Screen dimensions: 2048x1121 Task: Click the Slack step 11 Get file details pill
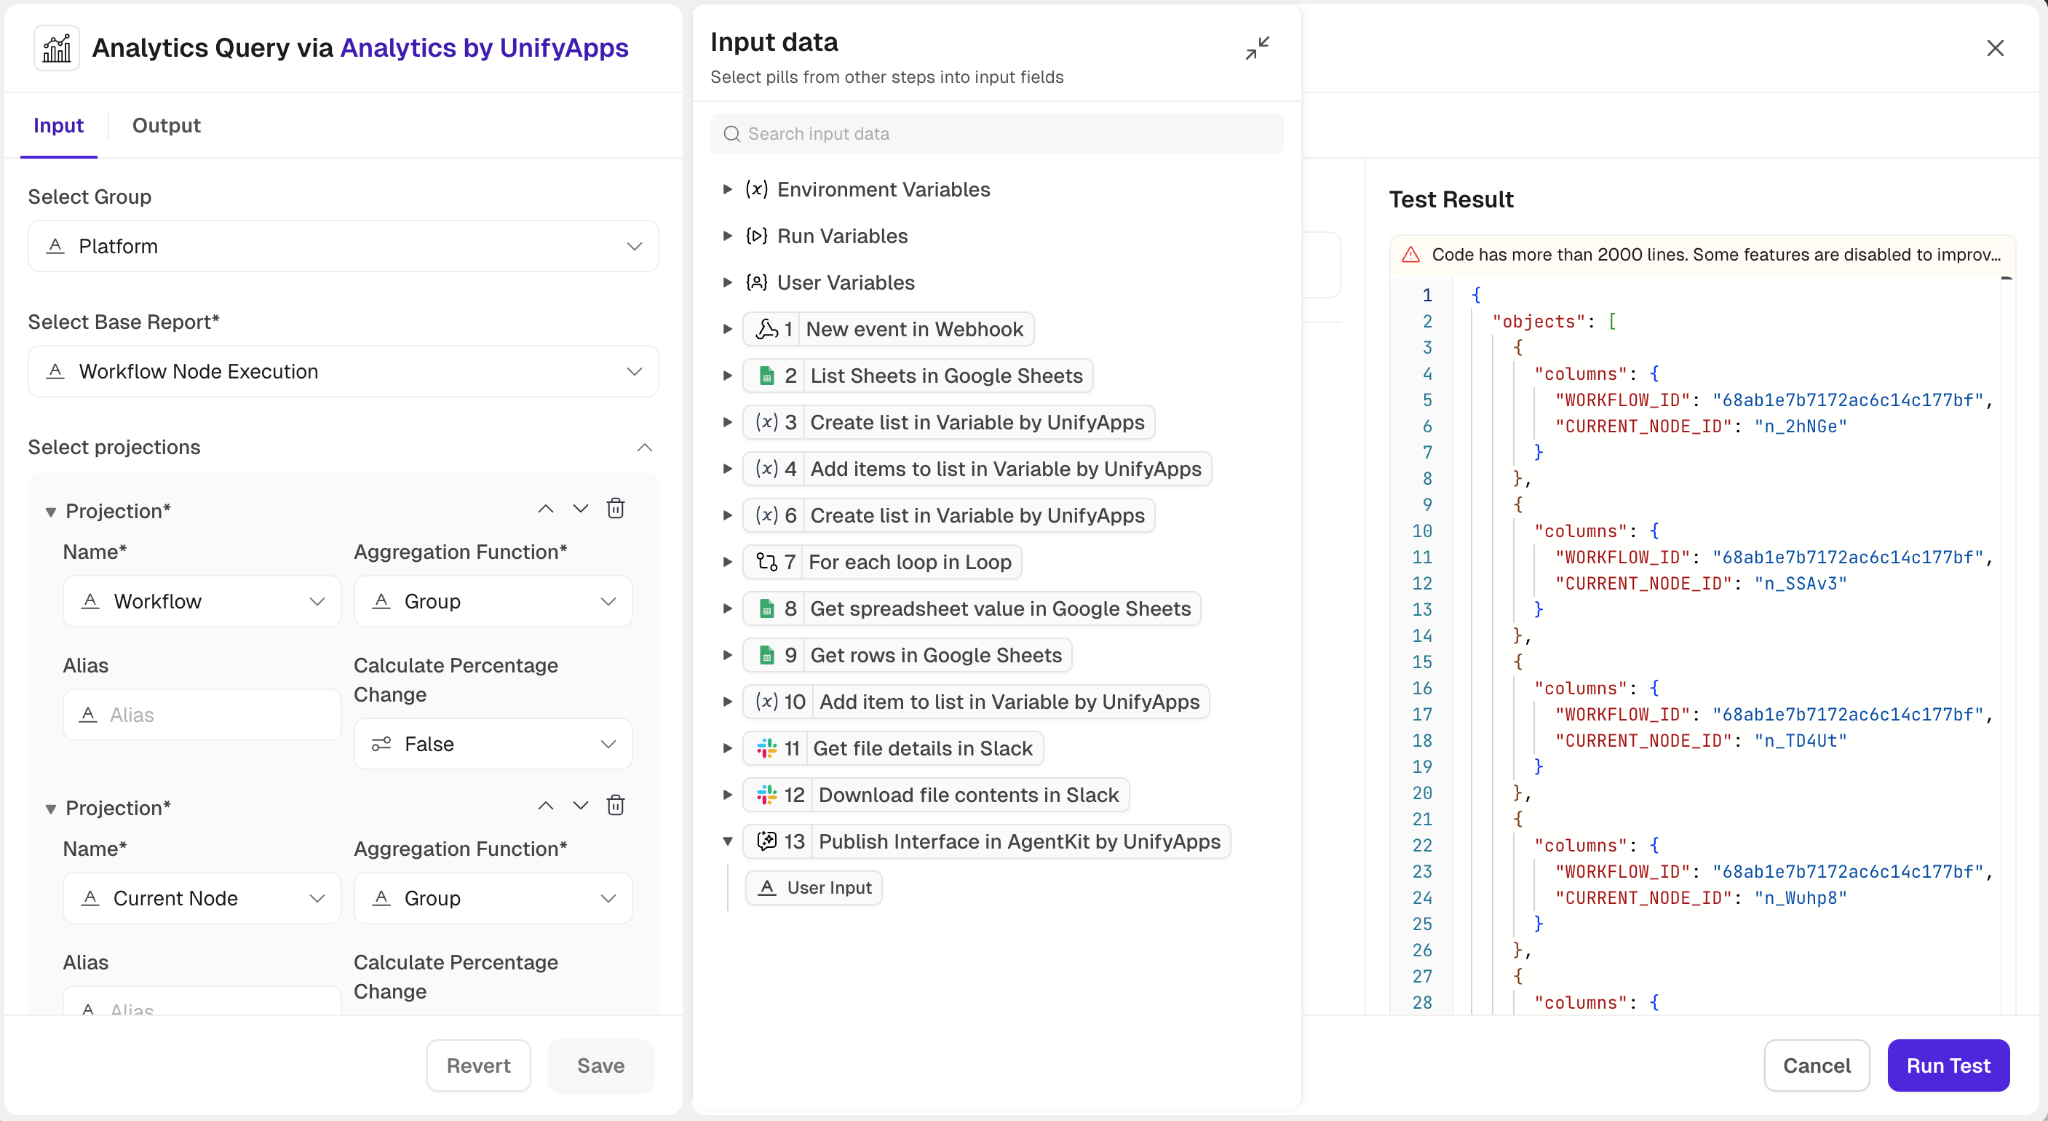(893, 748)
